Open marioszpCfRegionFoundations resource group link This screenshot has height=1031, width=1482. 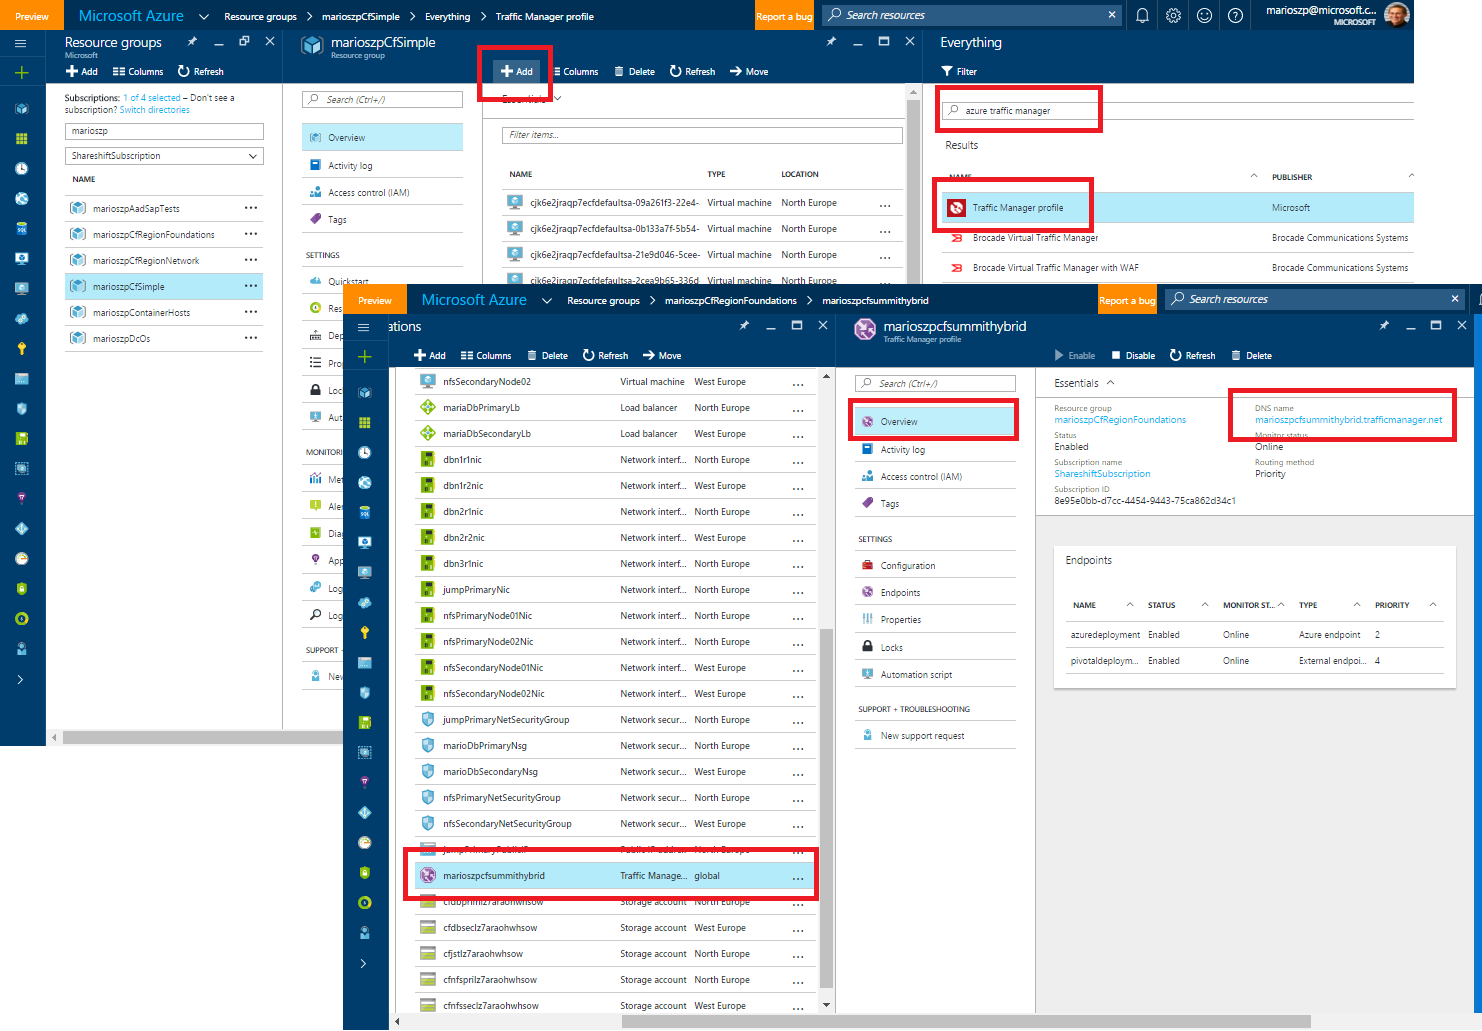[x=1120, y=420]
